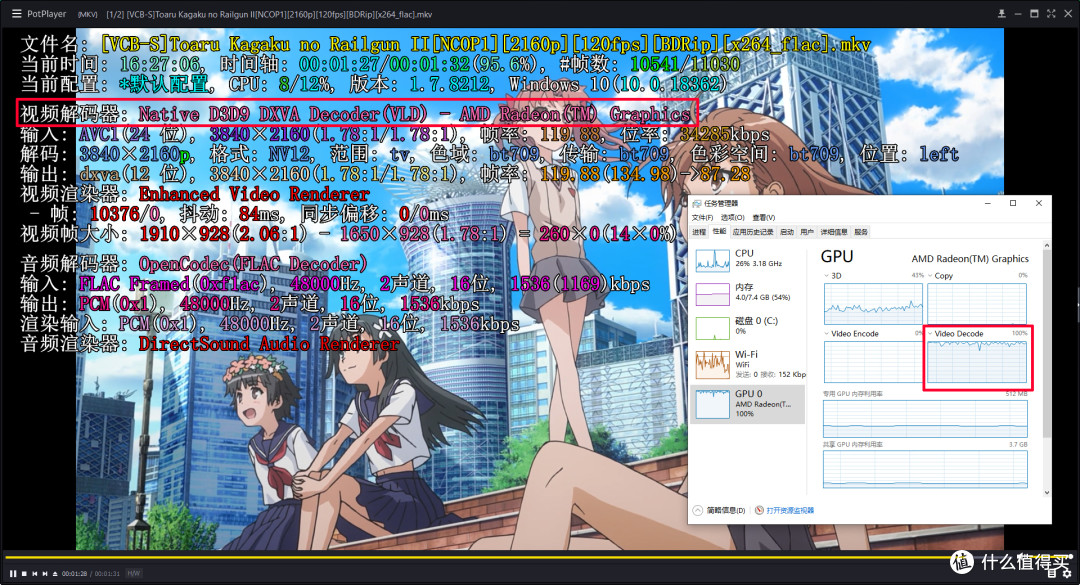The height and width of the screenshot is (585, 1080).
Task: Jump to the previous file in the playlist
Action: [34, 573]
